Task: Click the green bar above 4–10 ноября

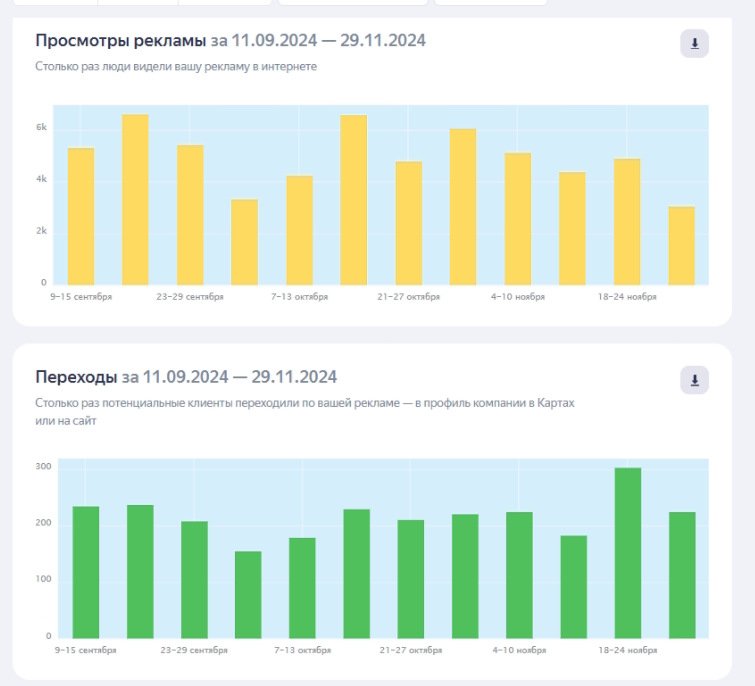Action: click(x=520, y=575)
